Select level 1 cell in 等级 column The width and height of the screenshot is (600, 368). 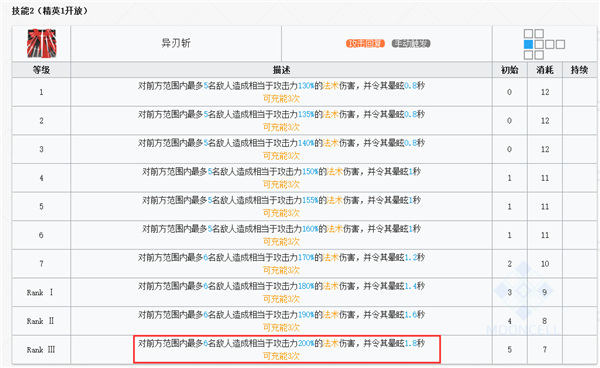41,92
